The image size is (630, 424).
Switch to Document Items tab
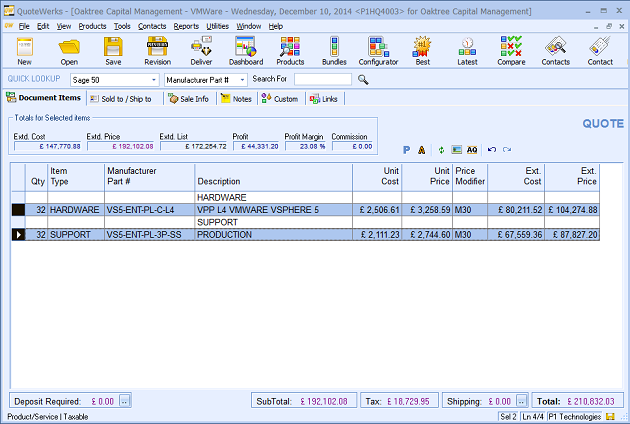[44, 98]
